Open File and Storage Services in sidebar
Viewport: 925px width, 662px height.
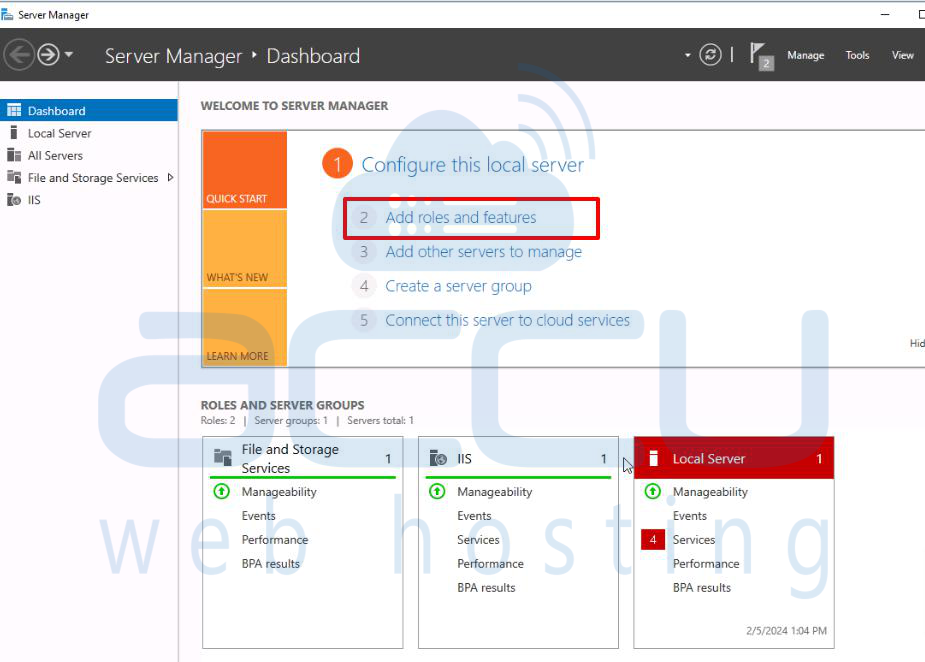point(88,178)
